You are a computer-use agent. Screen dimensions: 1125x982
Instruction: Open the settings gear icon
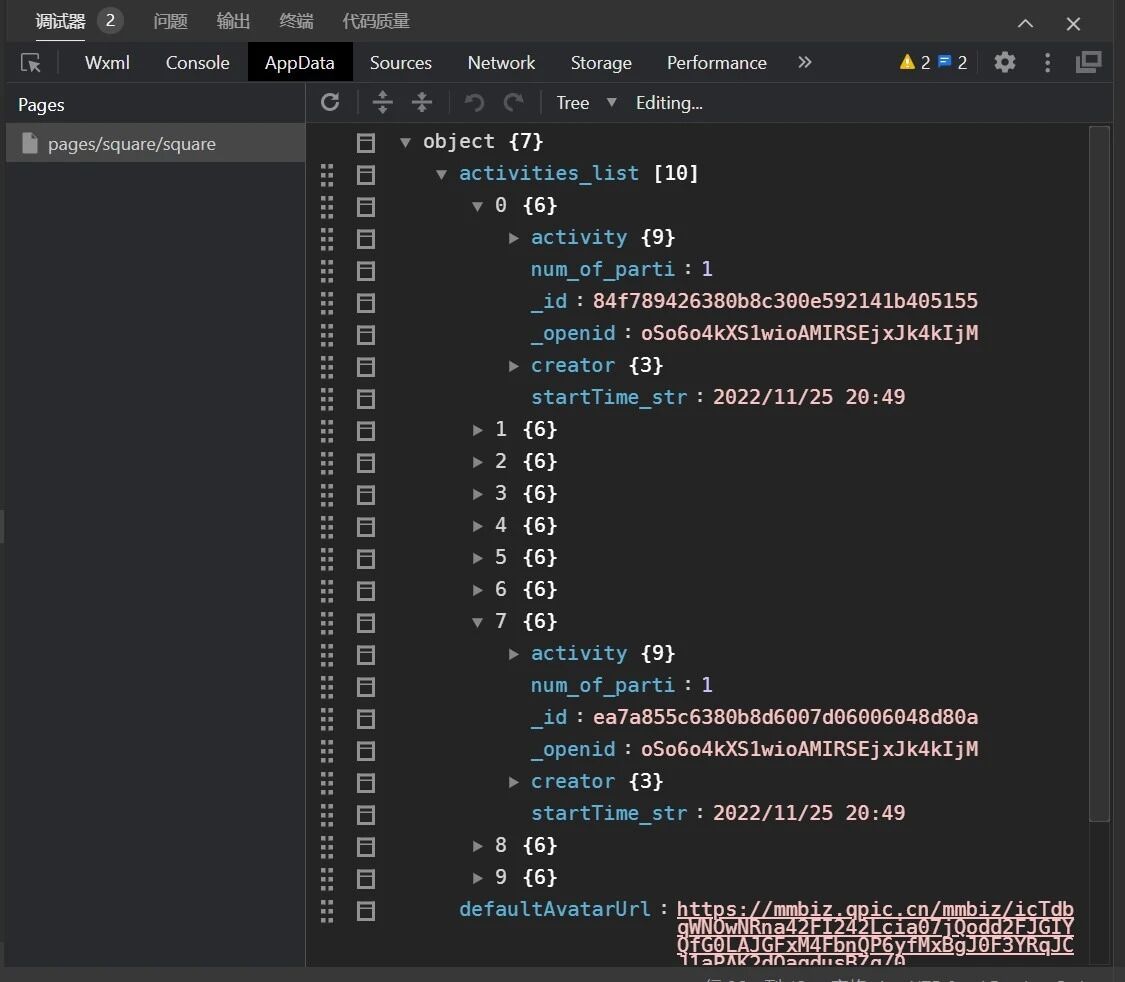[x=1005, y=62]
